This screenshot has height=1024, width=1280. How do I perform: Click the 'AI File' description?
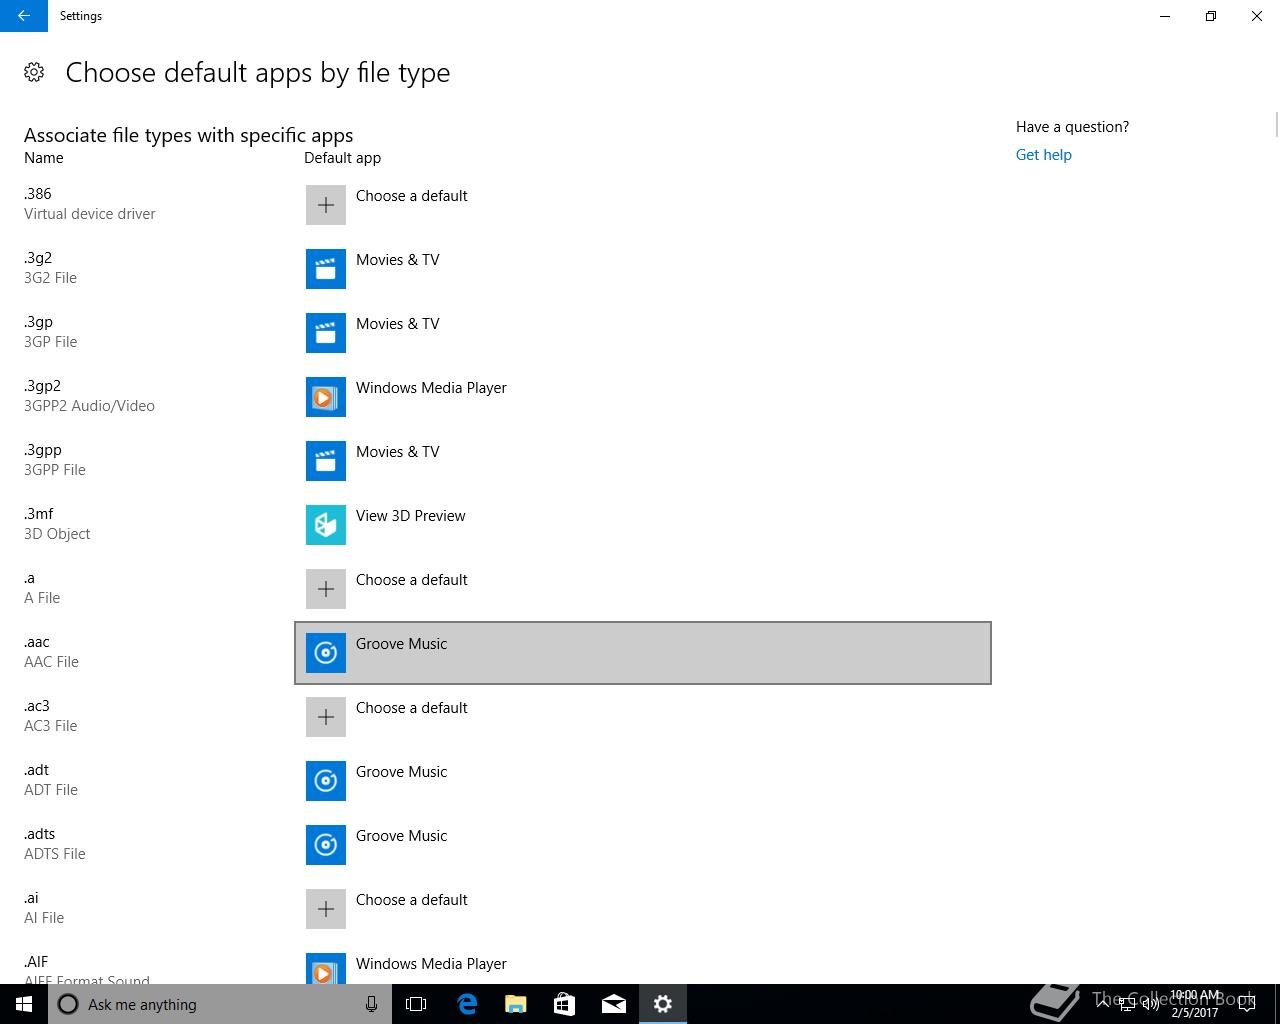point(44,918)
